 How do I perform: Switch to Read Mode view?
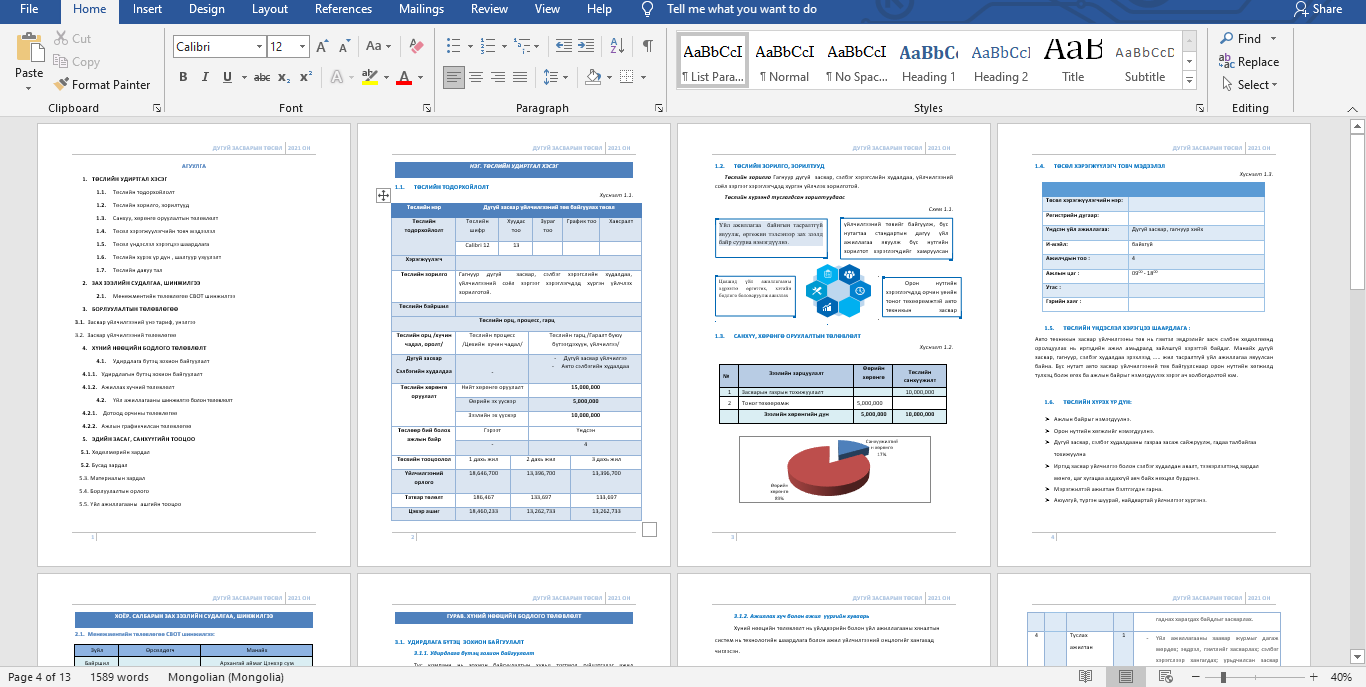1085,677
